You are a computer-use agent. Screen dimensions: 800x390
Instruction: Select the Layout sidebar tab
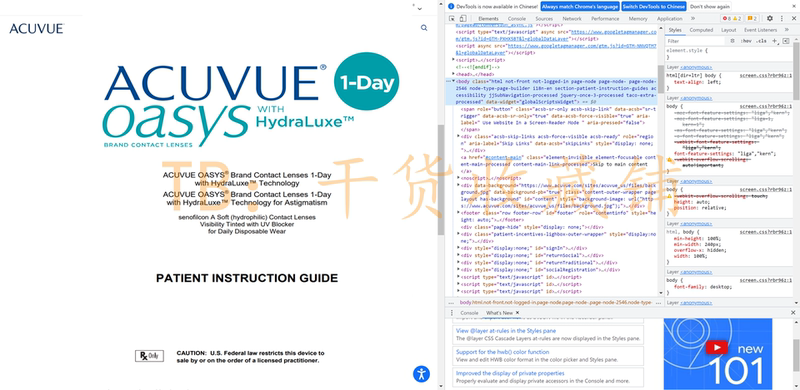pyautogui.click(x=728, y=30)
